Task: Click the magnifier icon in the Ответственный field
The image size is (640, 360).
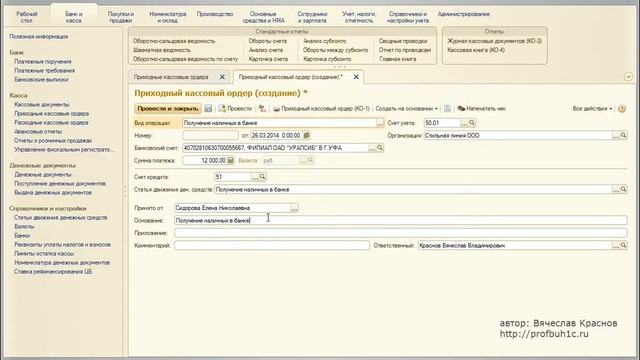Action: pos(623,245)
